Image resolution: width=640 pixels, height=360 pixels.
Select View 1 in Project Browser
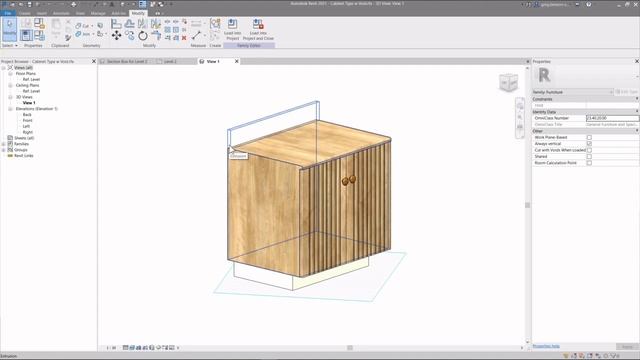[29, 103]
